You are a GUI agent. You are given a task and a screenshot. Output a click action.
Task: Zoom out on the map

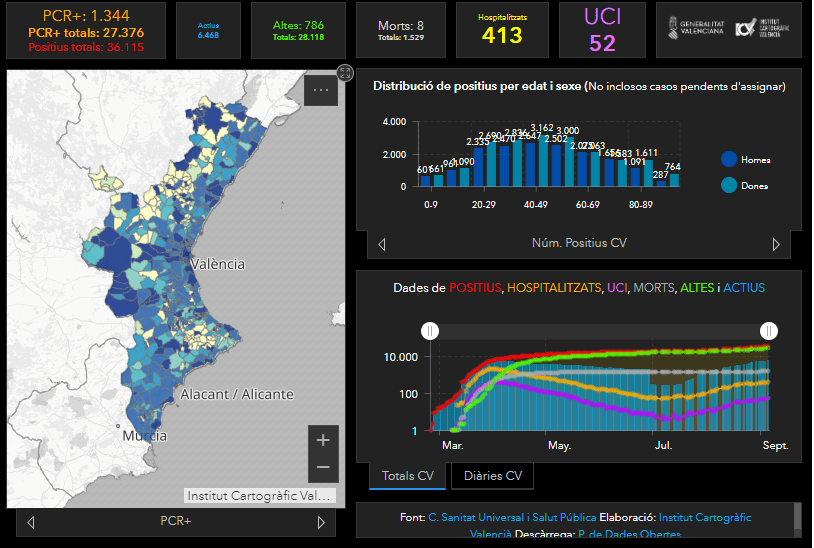point(322,467)
